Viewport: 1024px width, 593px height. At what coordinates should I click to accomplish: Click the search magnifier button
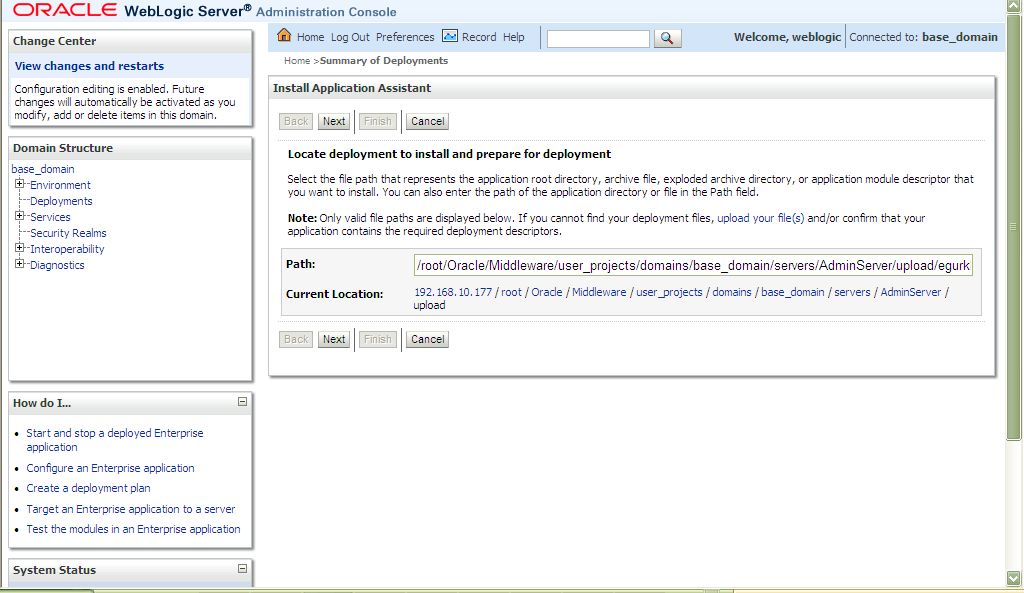point(667,38)
